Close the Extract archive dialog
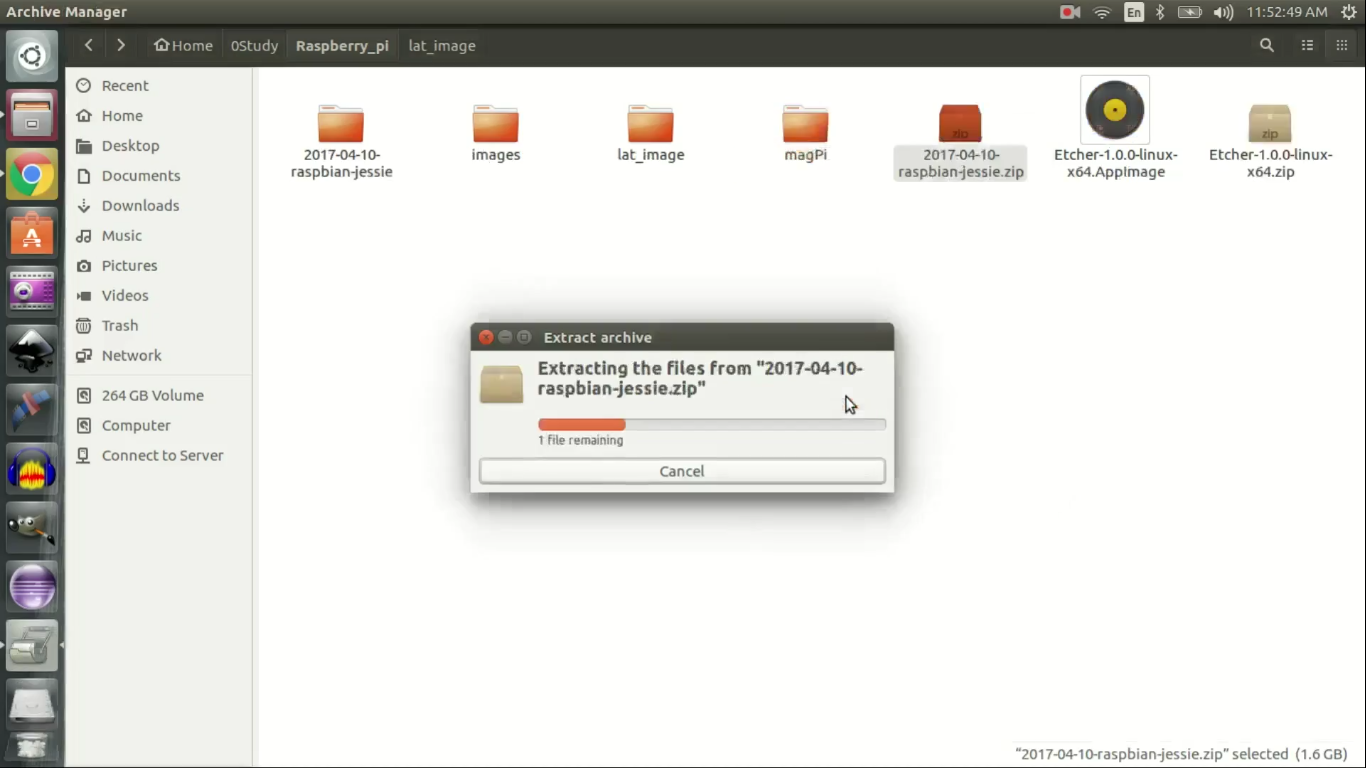Image resolution: width=1366 pixels, height=768 pixels. tap(486, 337)
